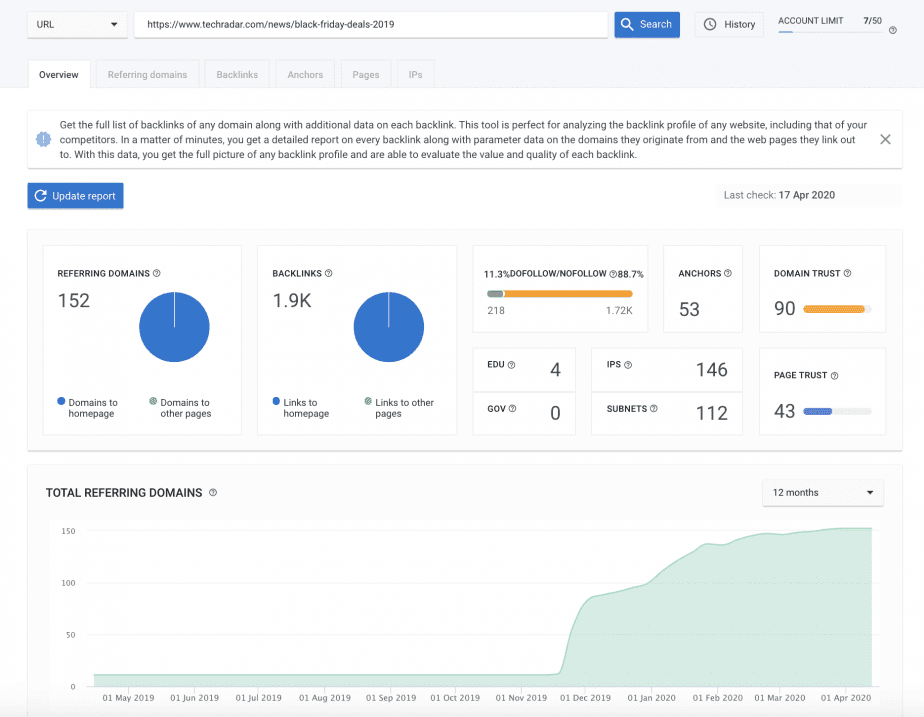924x717 pixels.
Task: Click the Last check date 17 Apr 2020
Action: pyautogui.click(x=807, y=195)
